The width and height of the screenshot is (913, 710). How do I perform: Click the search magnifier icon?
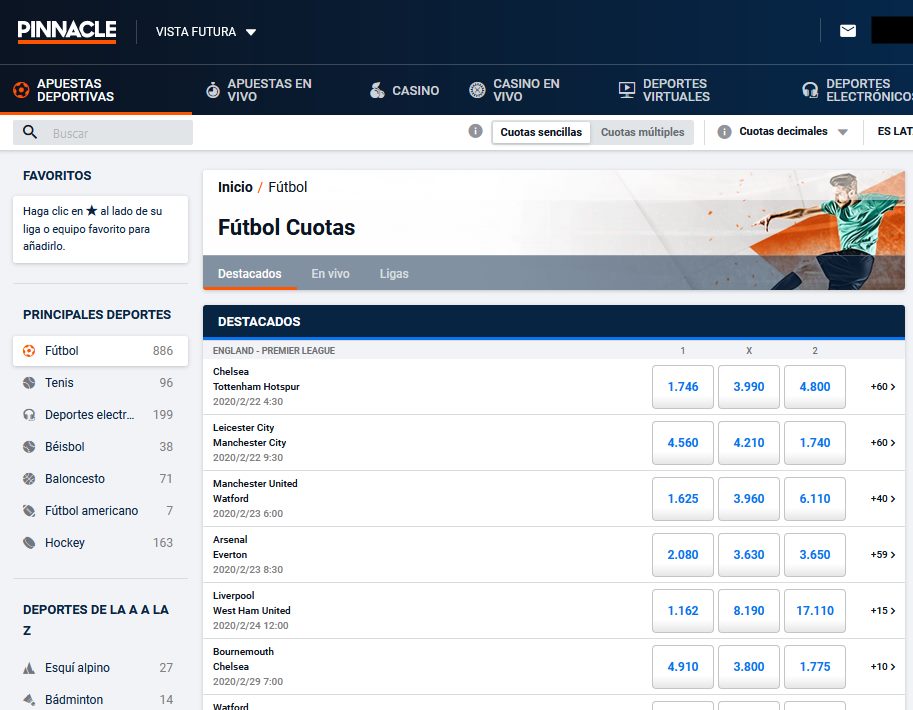[30, 132]
